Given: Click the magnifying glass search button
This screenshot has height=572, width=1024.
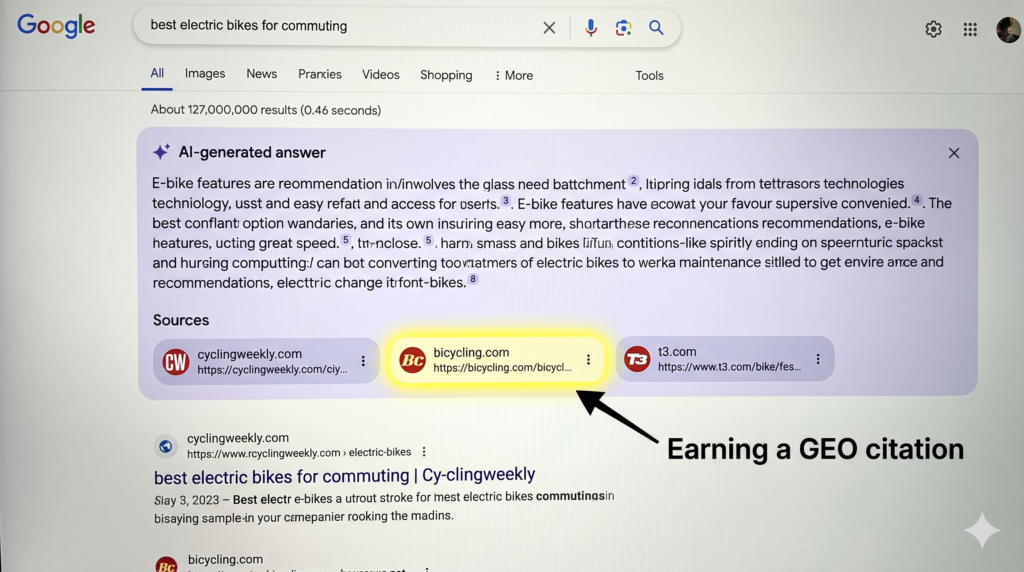Looking at the screenshot, I should click(x=656, y=28).
